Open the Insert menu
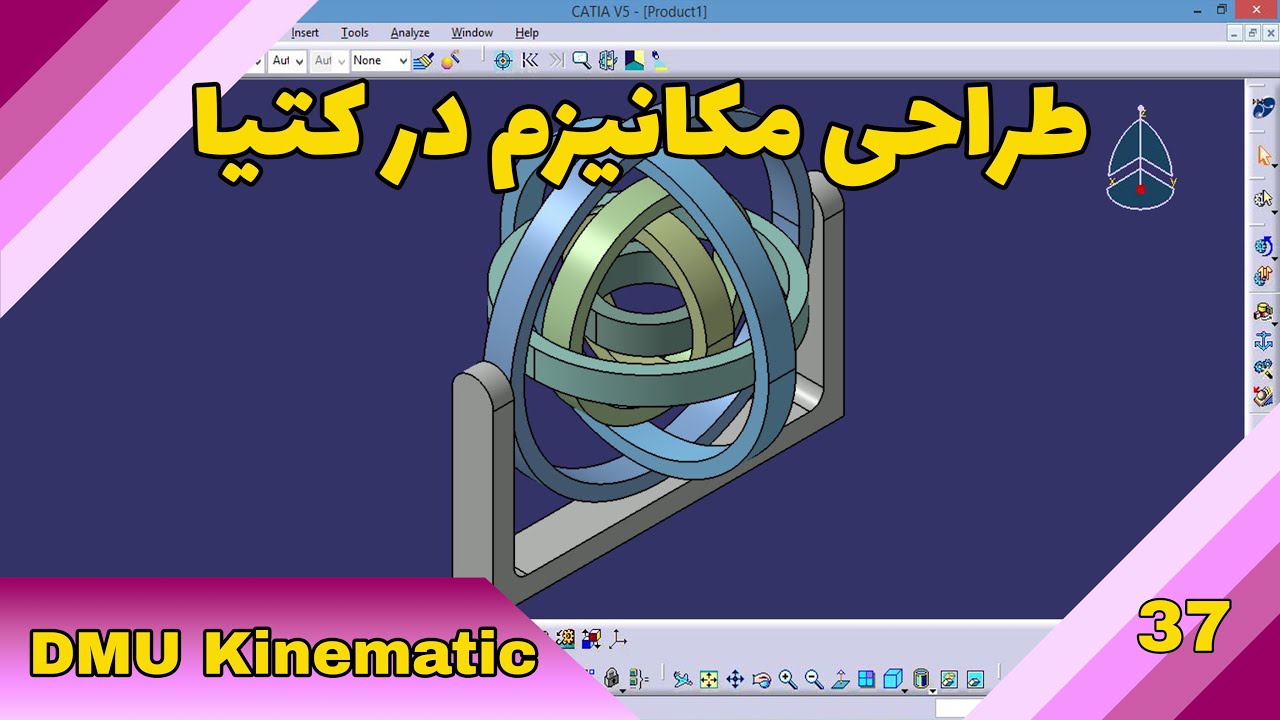This screenshot has width=1280, height=720. 305,33
